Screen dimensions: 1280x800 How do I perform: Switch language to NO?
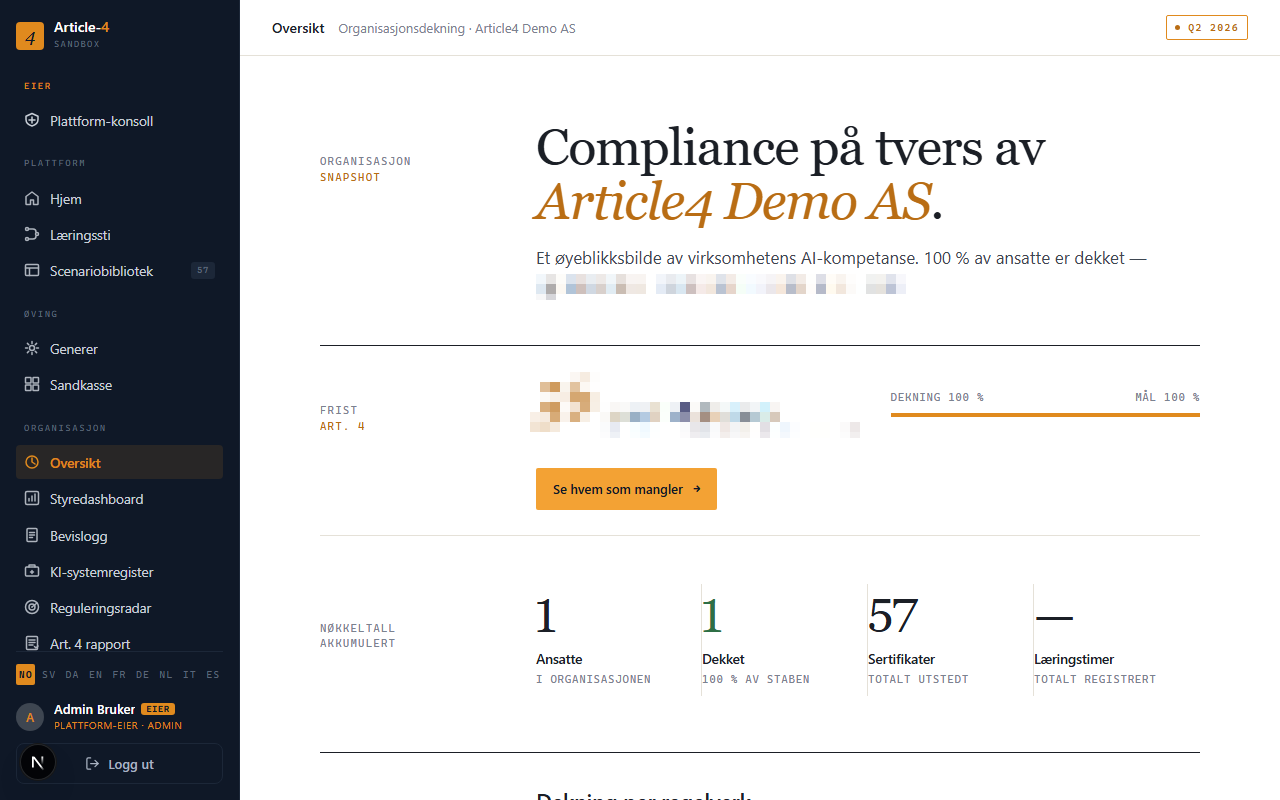(25, 675)
